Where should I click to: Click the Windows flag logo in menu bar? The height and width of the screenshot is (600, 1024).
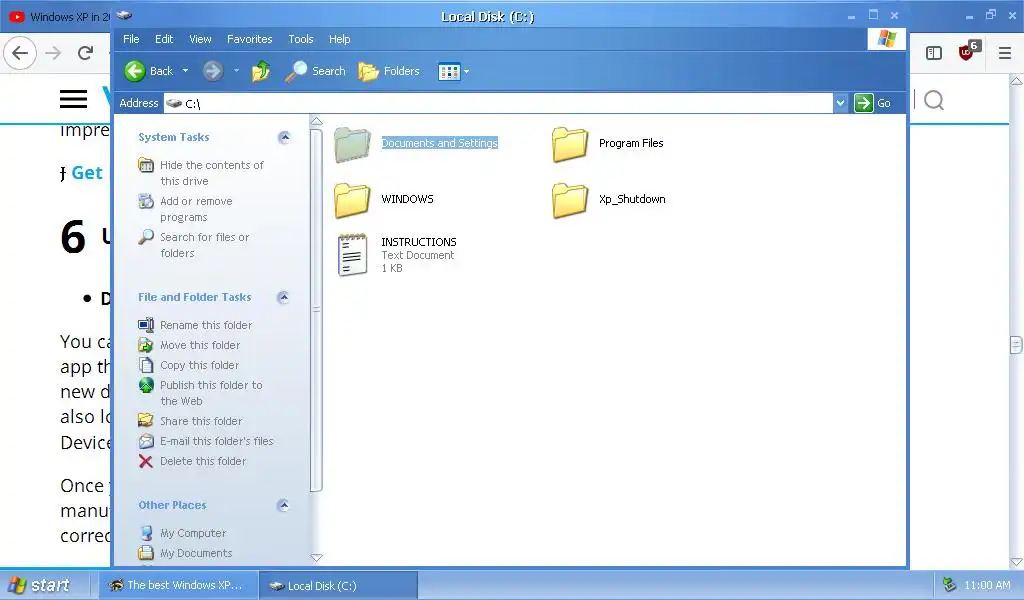pos(886,39)
